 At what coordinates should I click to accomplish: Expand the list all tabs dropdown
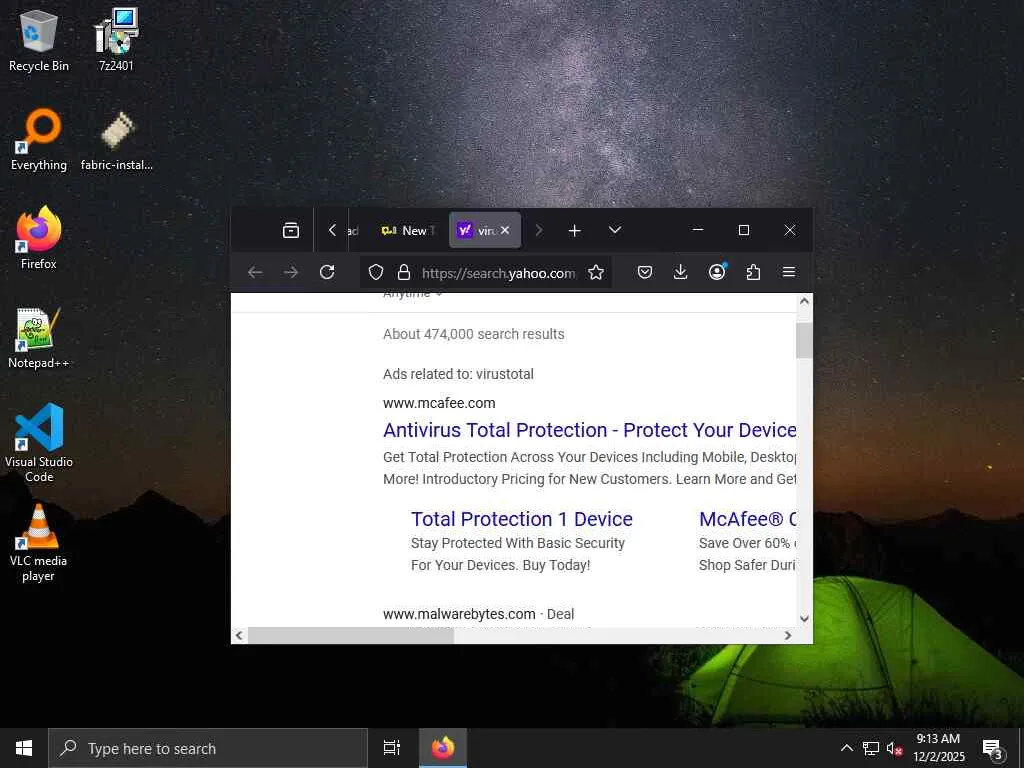tap(615, 230)
